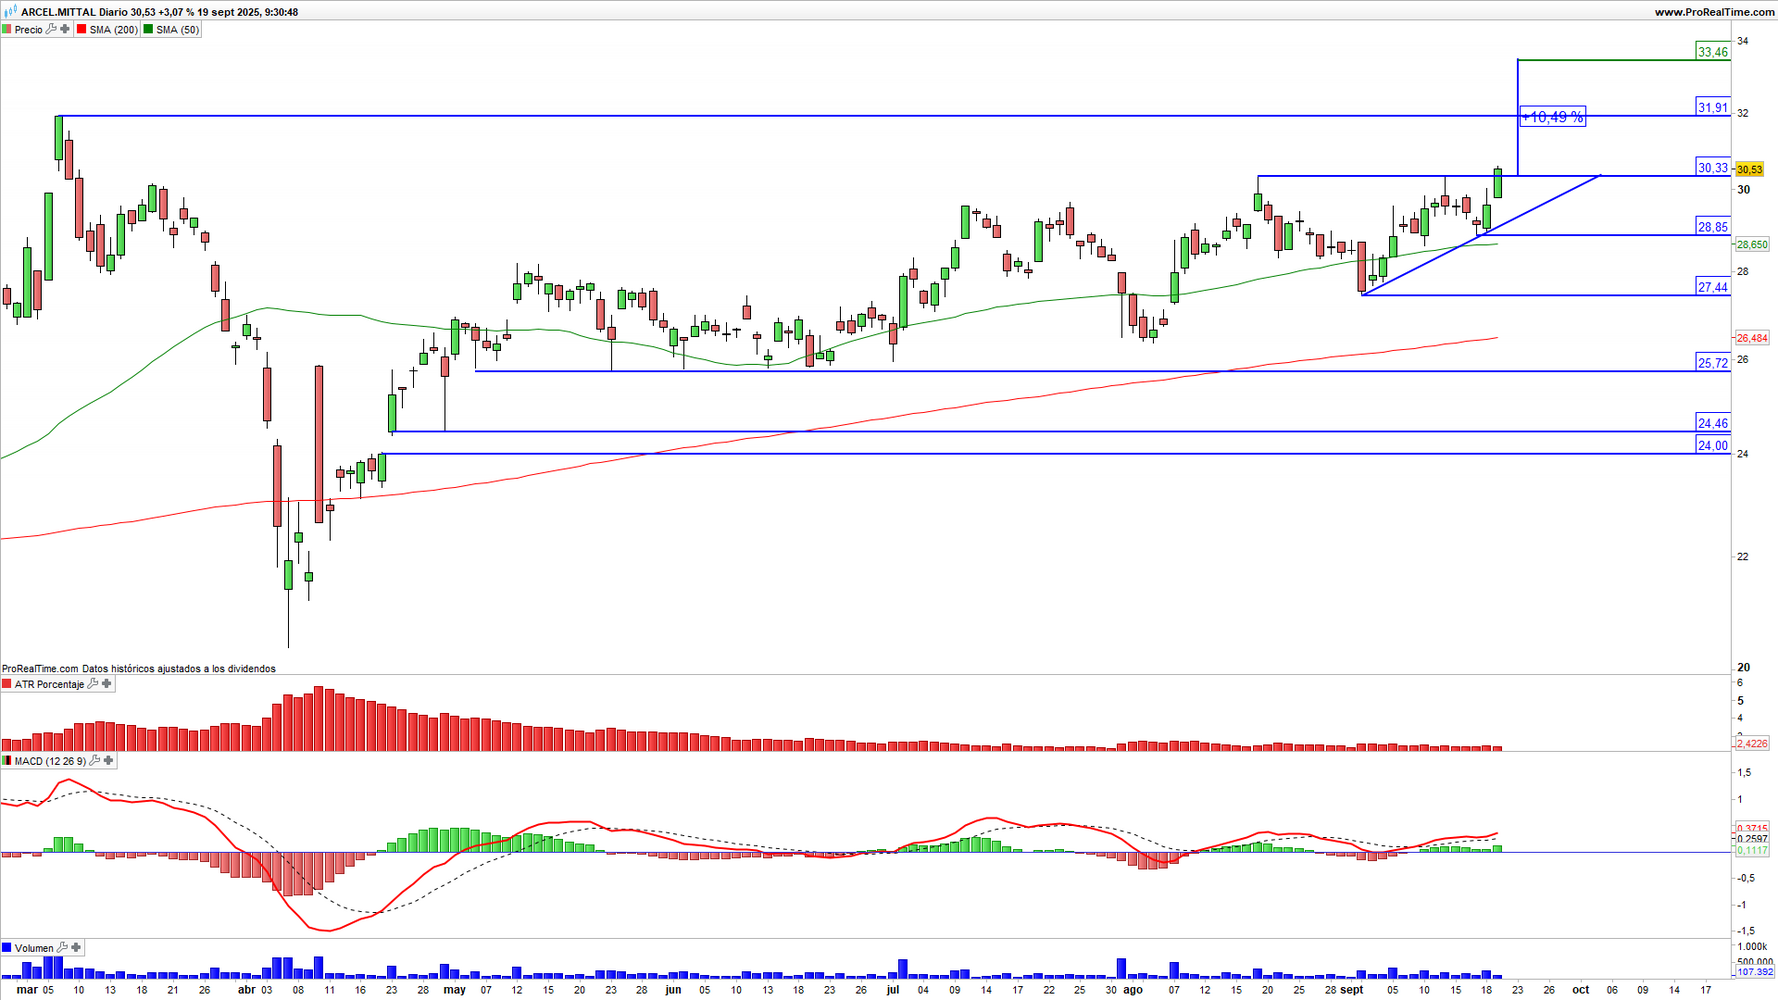This screenshot has height=1000, width=1778.
Task: Select the 27,44 support level label
Action: (x=1713, y=287)
